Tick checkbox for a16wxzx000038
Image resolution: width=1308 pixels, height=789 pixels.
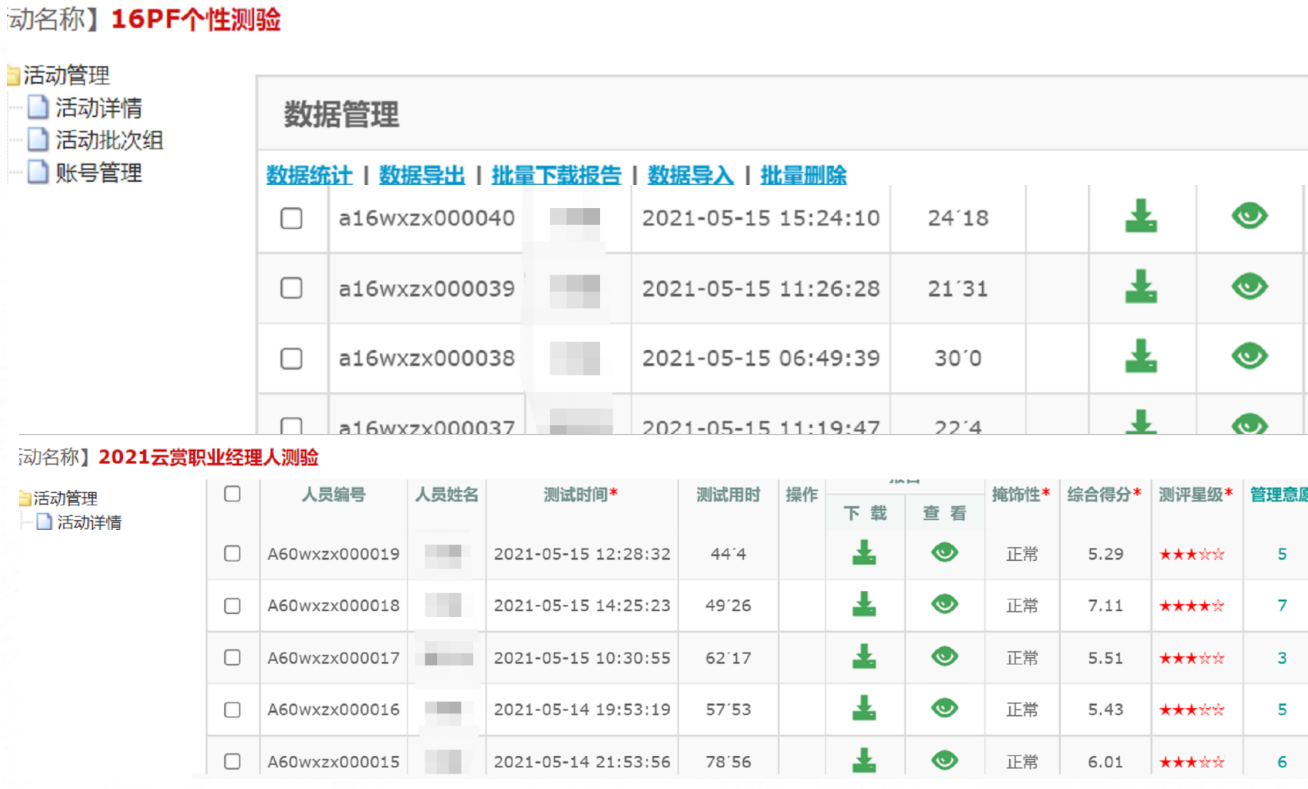pyautogui.click(x=291, y=358)
